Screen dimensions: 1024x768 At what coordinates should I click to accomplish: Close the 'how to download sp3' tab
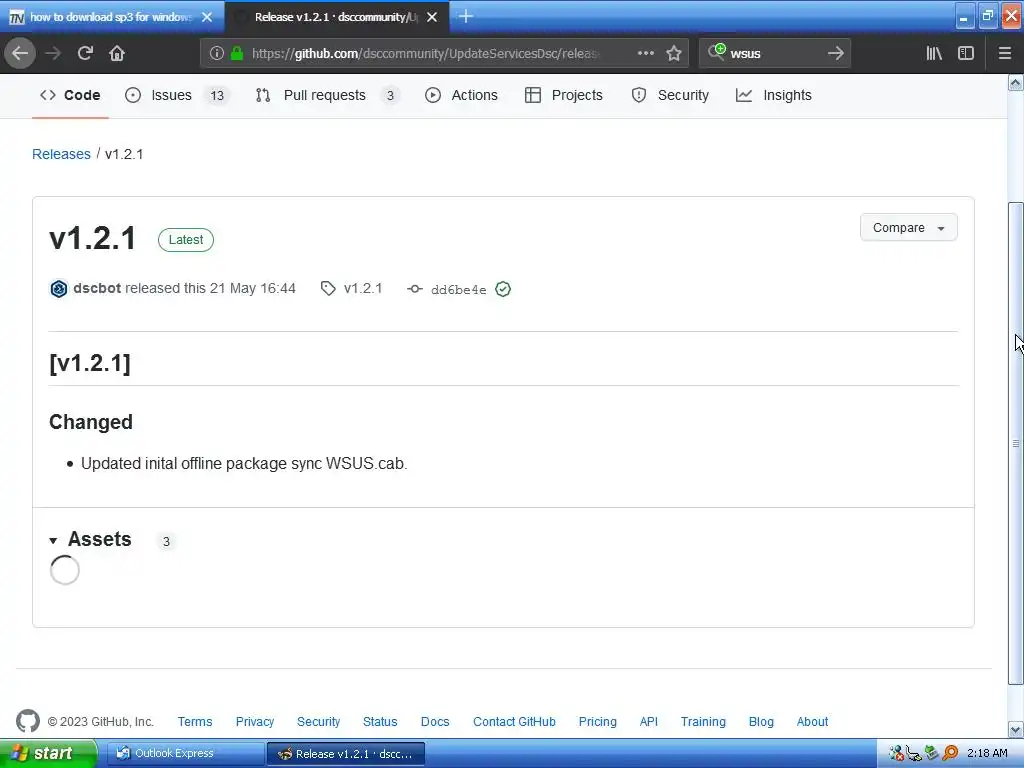click(207, 17)
